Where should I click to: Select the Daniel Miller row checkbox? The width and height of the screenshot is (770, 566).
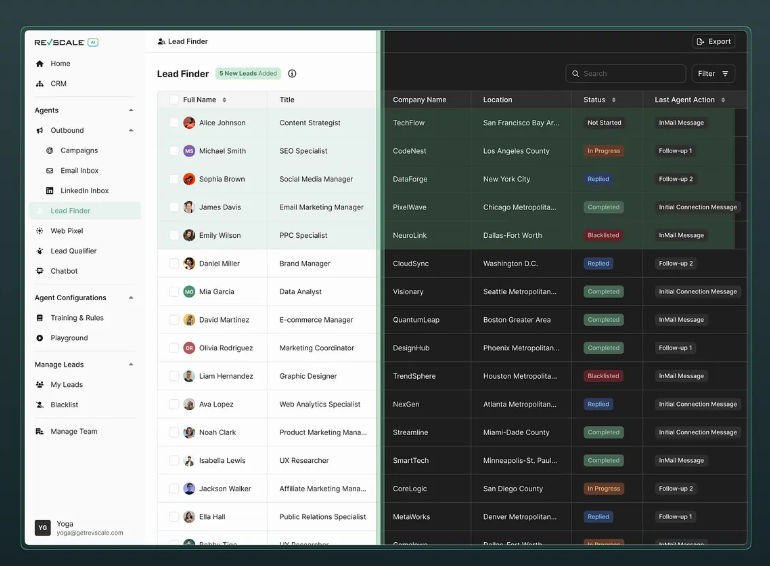(173, 264)
